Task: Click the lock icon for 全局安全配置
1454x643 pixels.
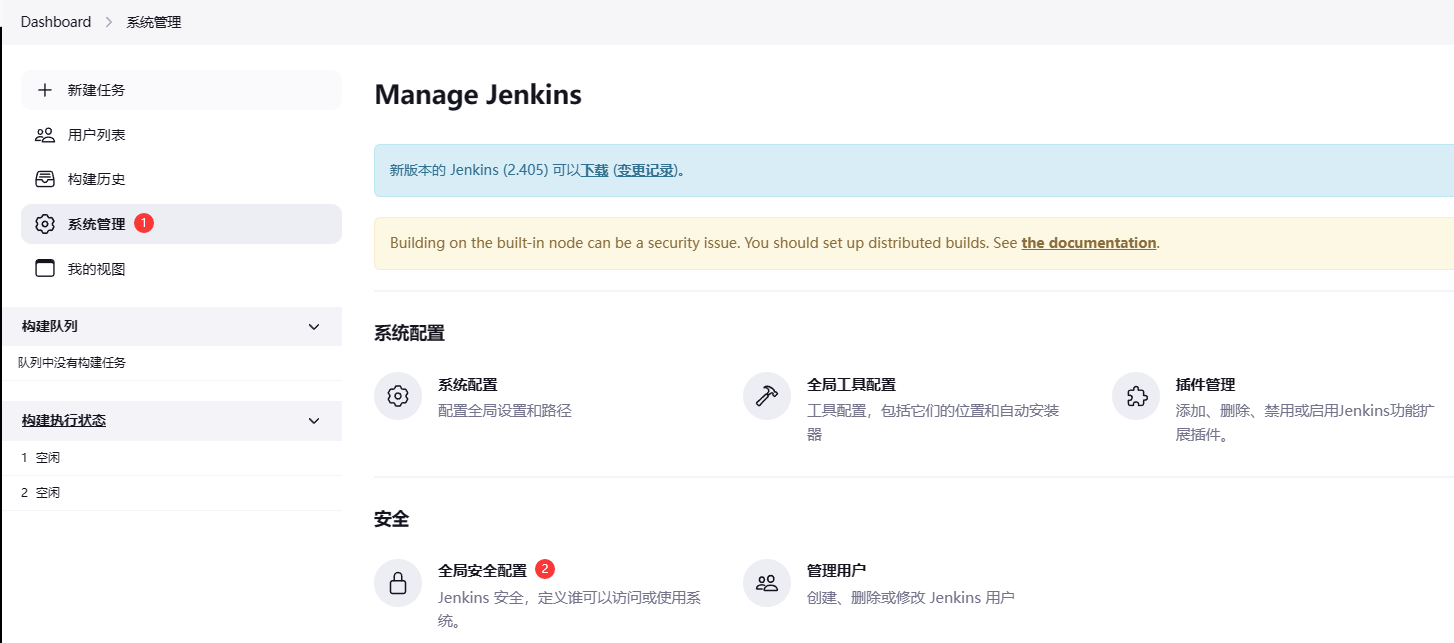Action: (398, 583)
